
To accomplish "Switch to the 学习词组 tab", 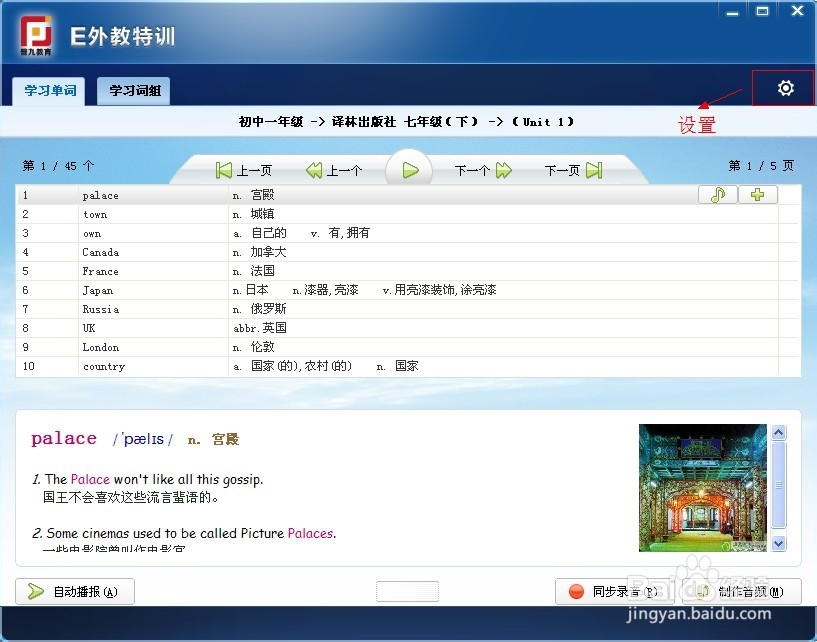I will pos(134,91).
